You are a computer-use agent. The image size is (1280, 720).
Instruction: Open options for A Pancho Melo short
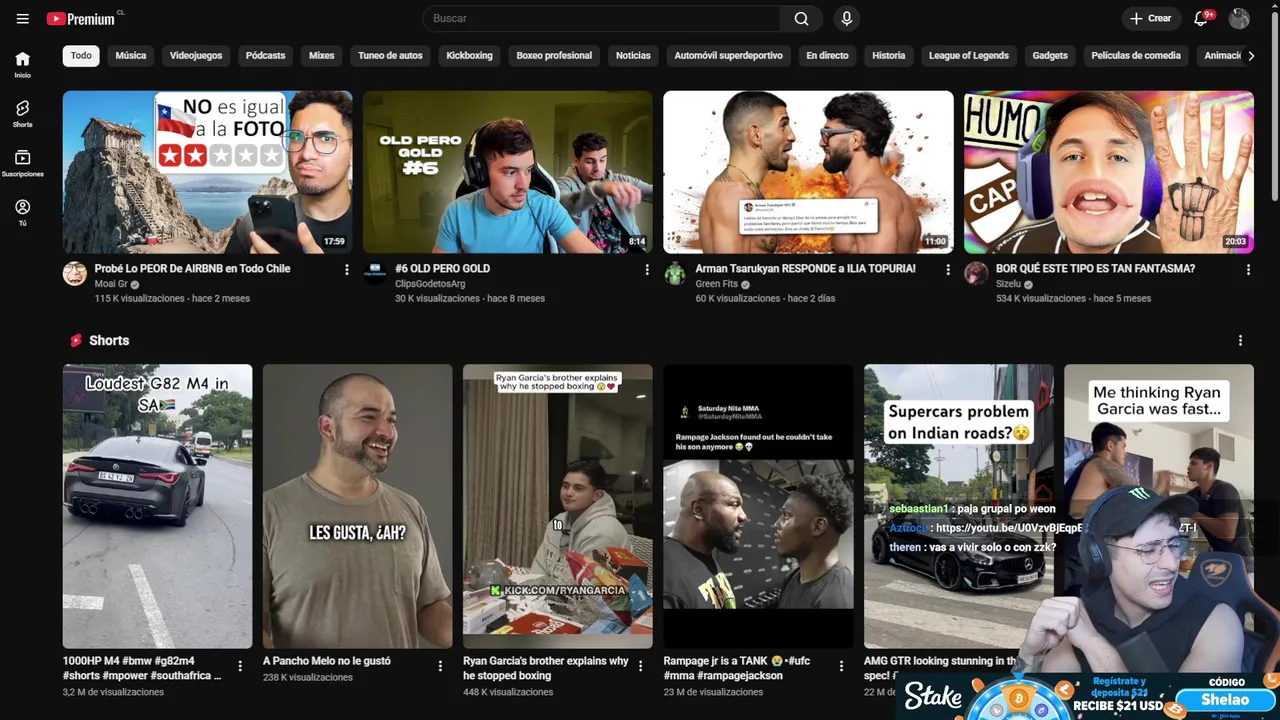click(440, 666)
